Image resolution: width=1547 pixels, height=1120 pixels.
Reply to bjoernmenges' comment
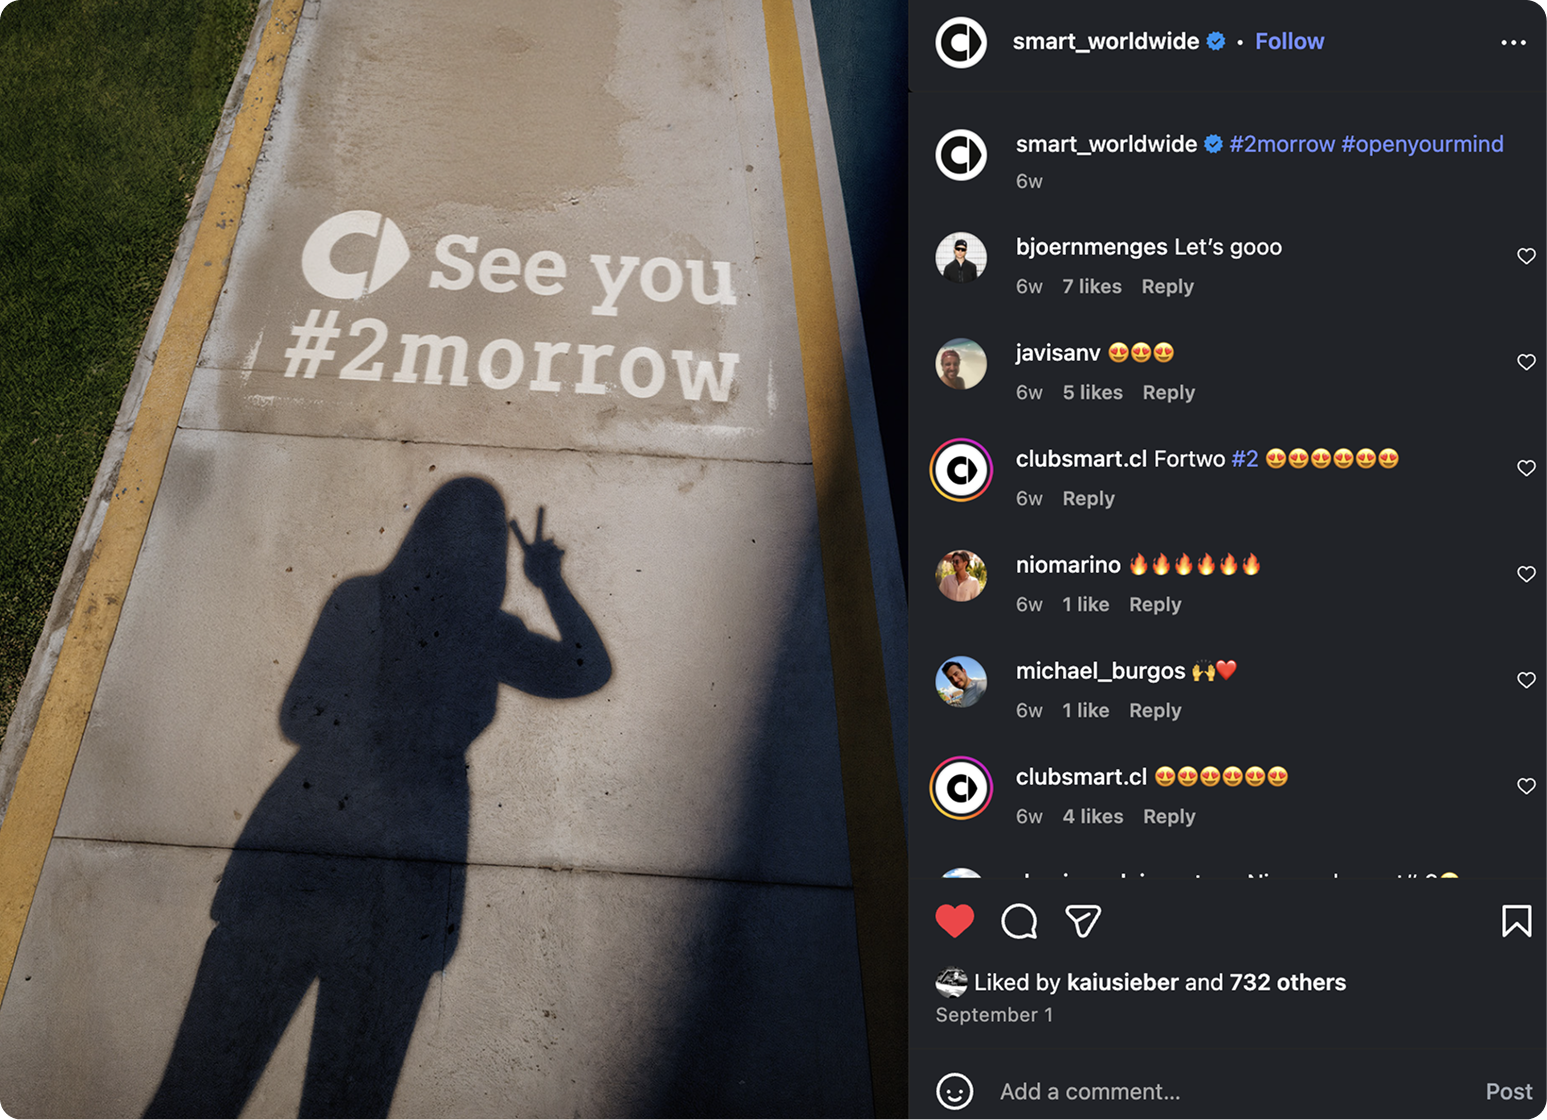[x=1167, y=286]
